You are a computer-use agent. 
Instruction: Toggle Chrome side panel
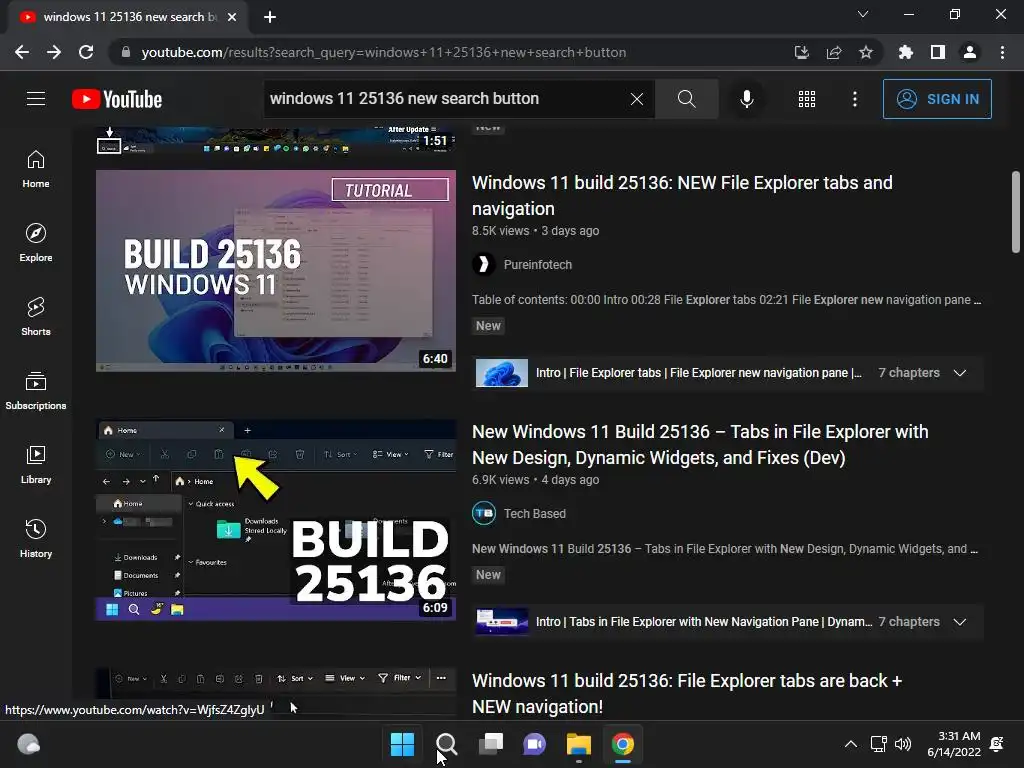tap(938, 52)
